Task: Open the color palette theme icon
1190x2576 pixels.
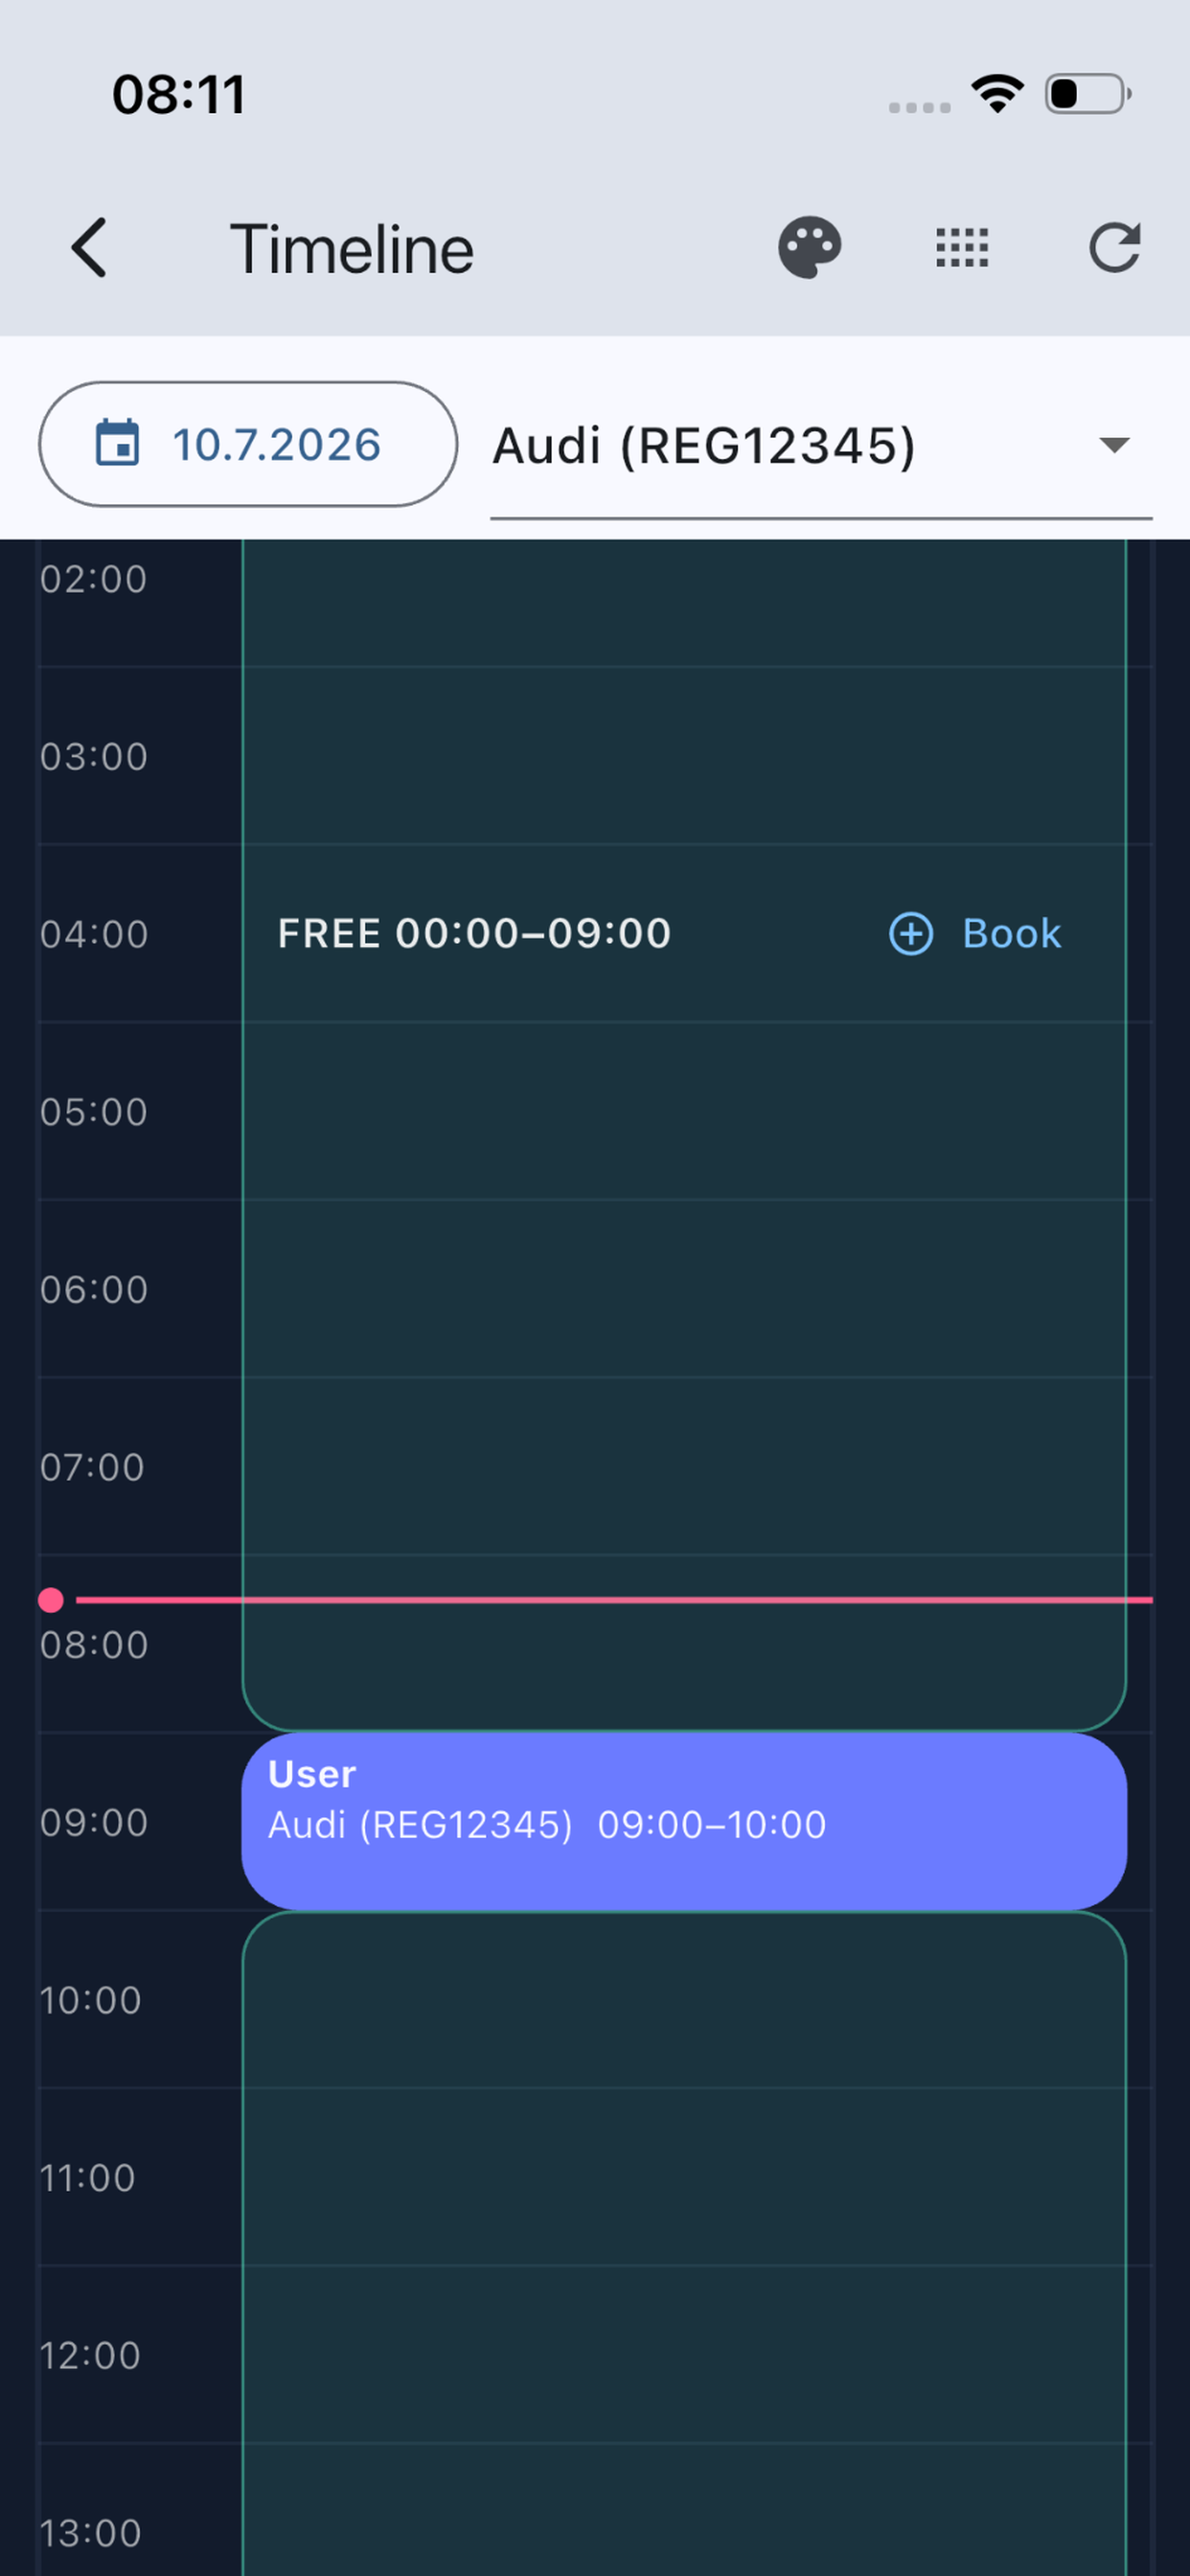Action: [x=809, y=248]
